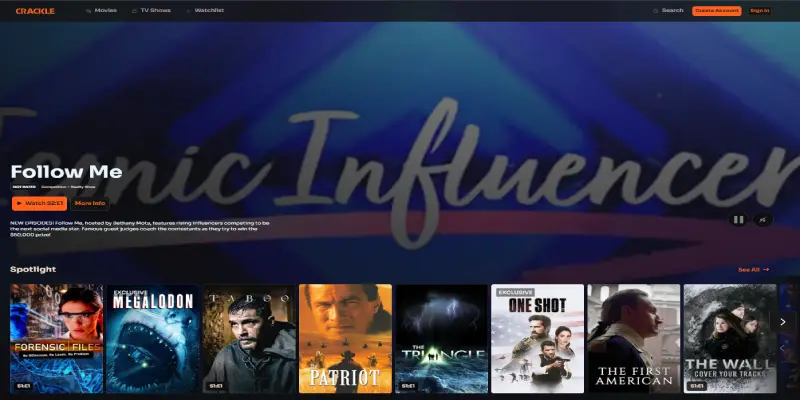Open the Watchlist page

pyautogui.click(x=206, y=10)
